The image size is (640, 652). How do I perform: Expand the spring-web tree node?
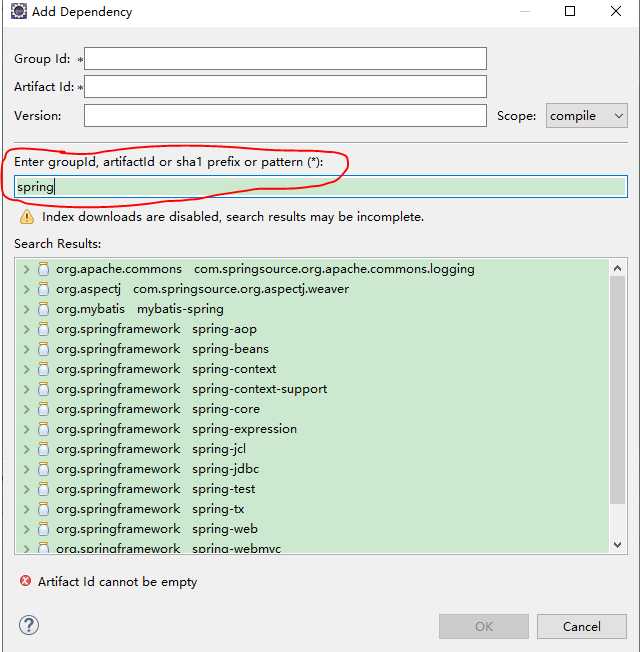[27, 529]
